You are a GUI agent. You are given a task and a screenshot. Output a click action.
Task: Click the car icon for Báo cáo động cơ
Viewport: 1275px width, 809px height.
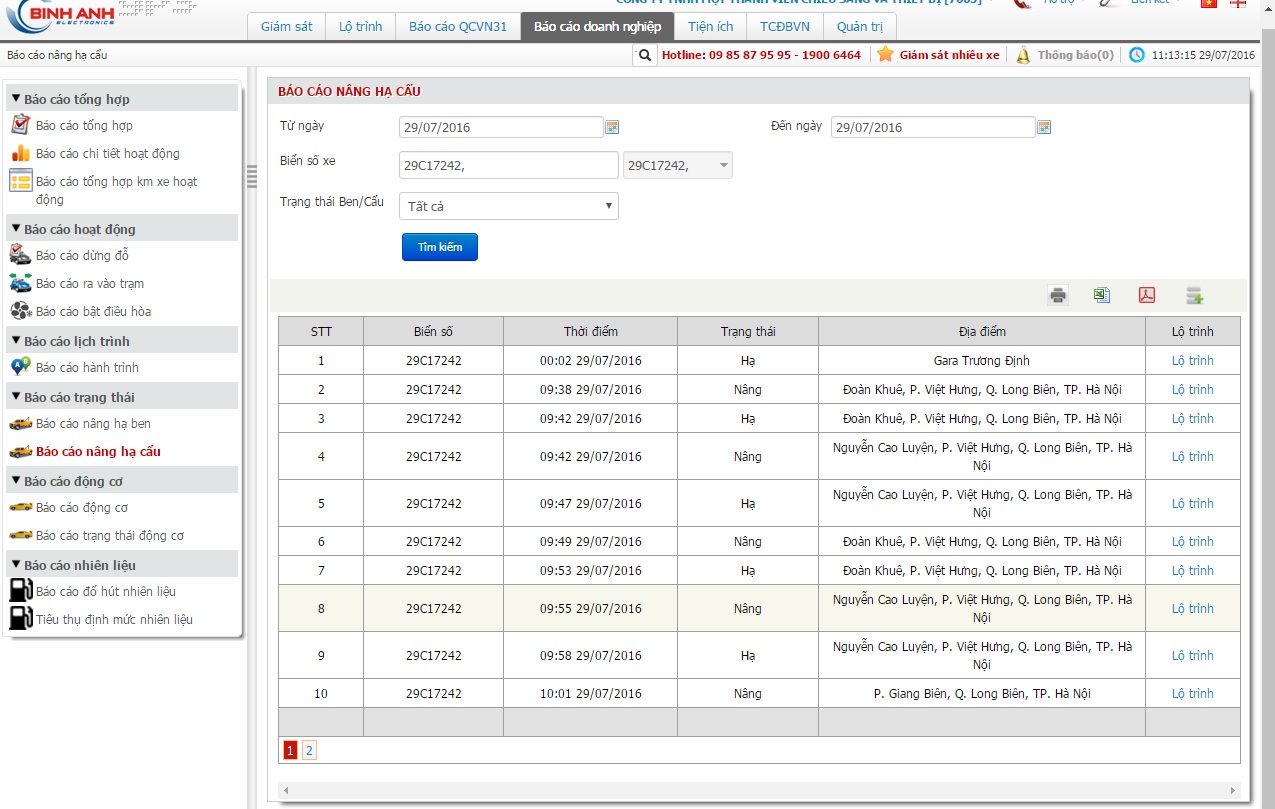(x=20, y=508)
